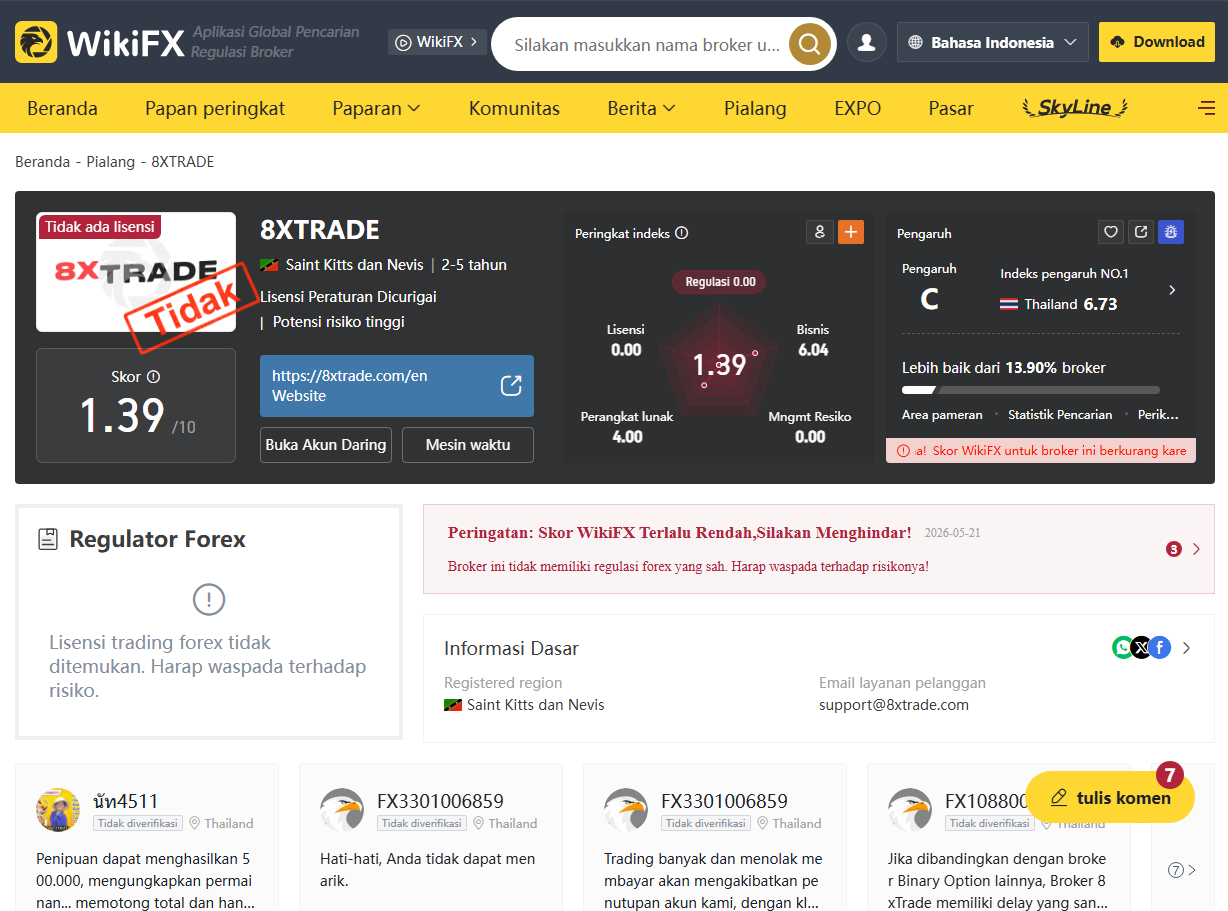The image size is (1228, 911).
Task: Open the Pialang menu item
Action: [x=755, y=108]
